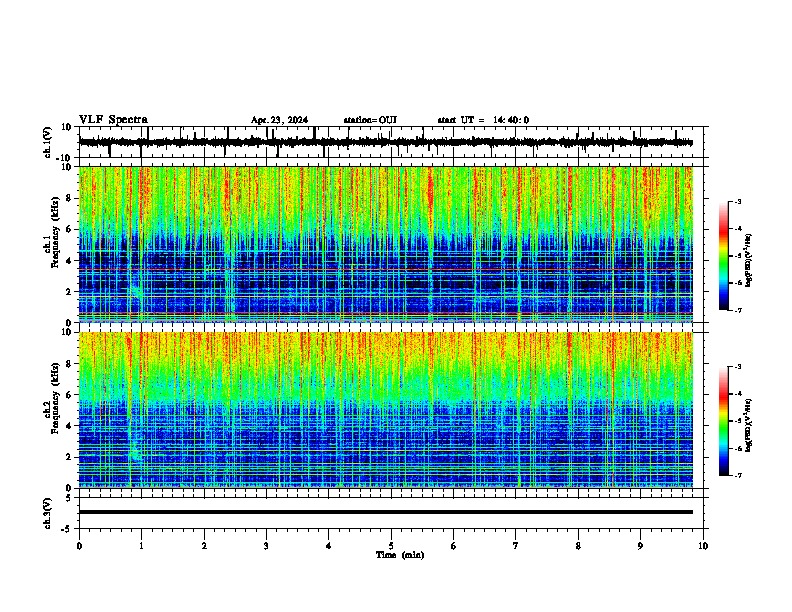Click the ch.2 frequency tick "6"
Viewport: 792px width, 612px height.
[x=69, y=395]
